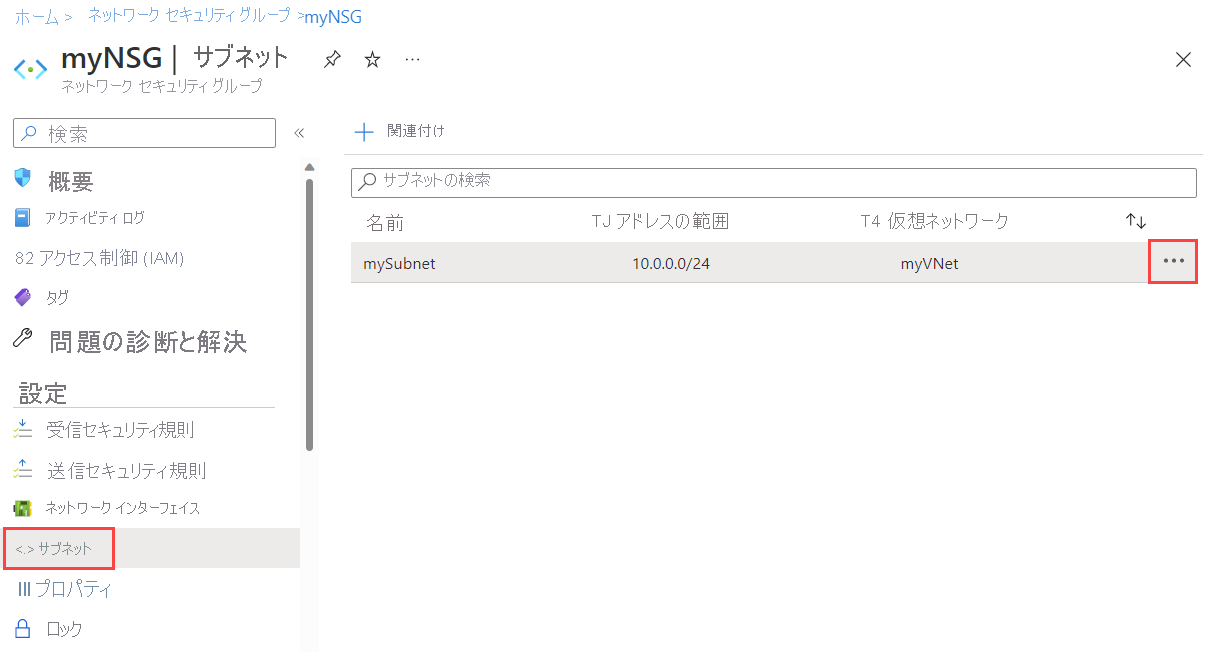
Task: Select the mySubnet row name
Action: 399,264
